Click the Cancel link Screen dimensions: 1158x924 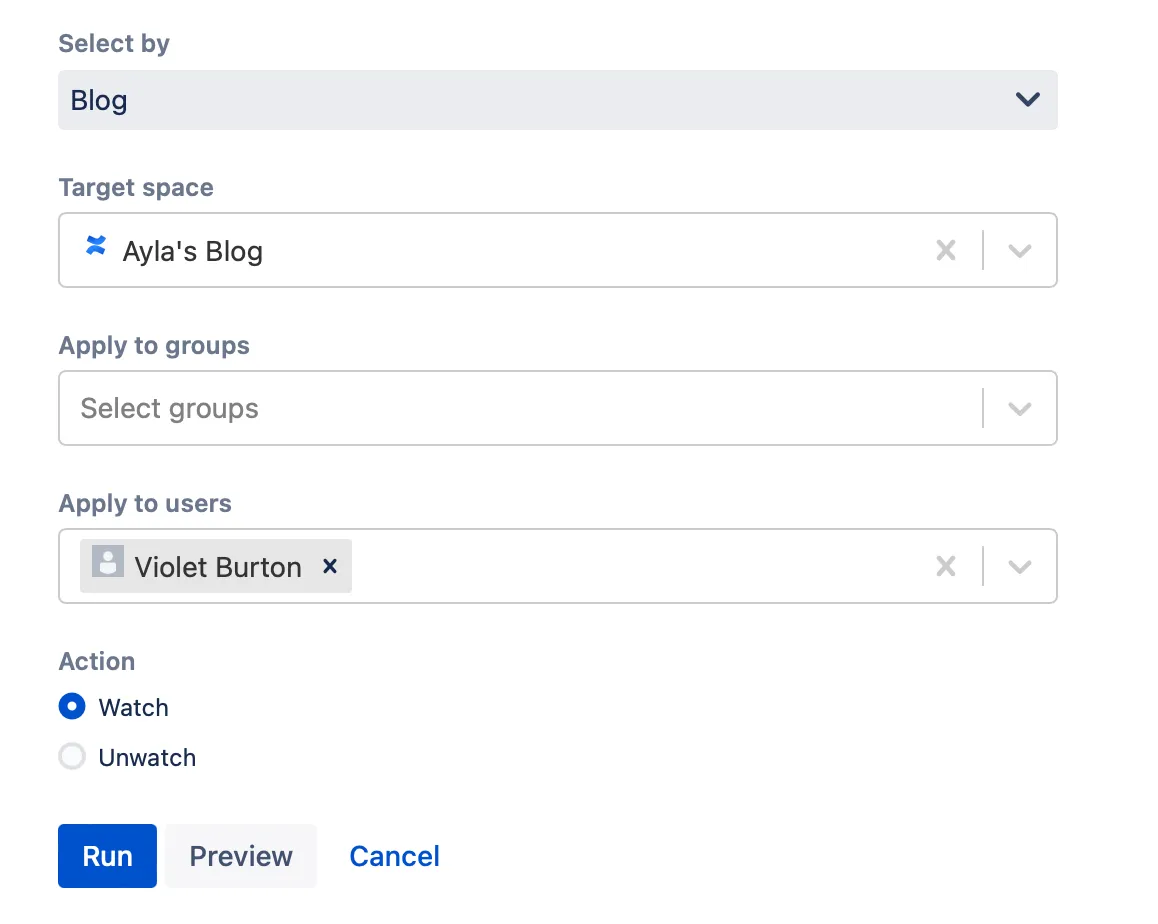[x=394, y=856]
